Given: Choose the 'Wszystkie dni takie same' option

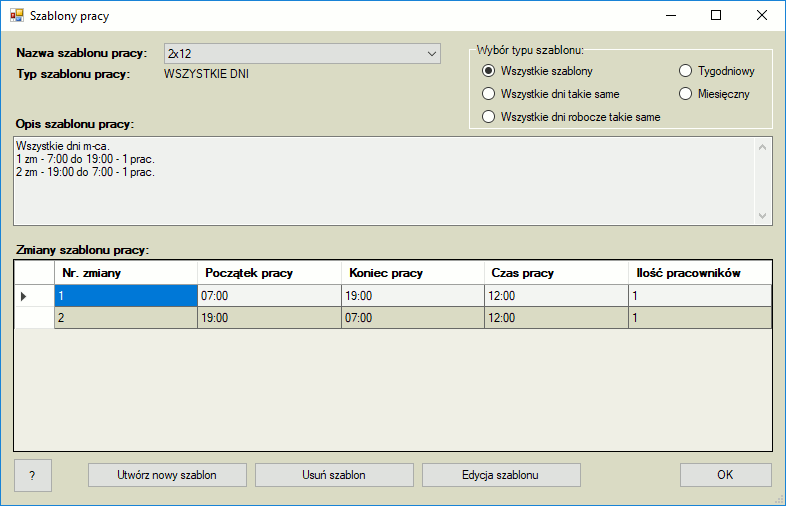Looking at the screenshot, I should (489, 94).
